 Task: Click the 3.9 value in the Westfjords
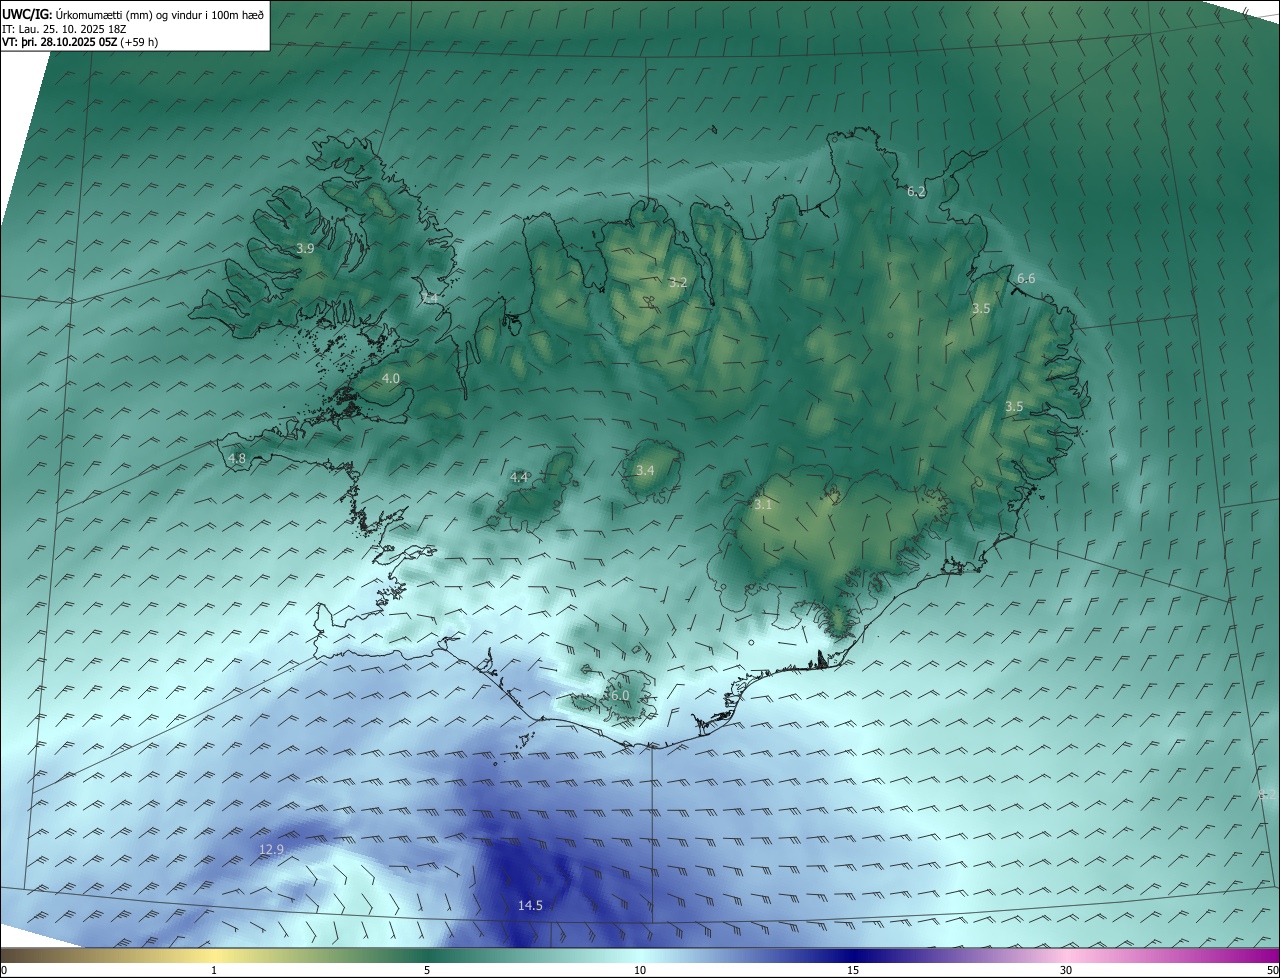point(305,248)
